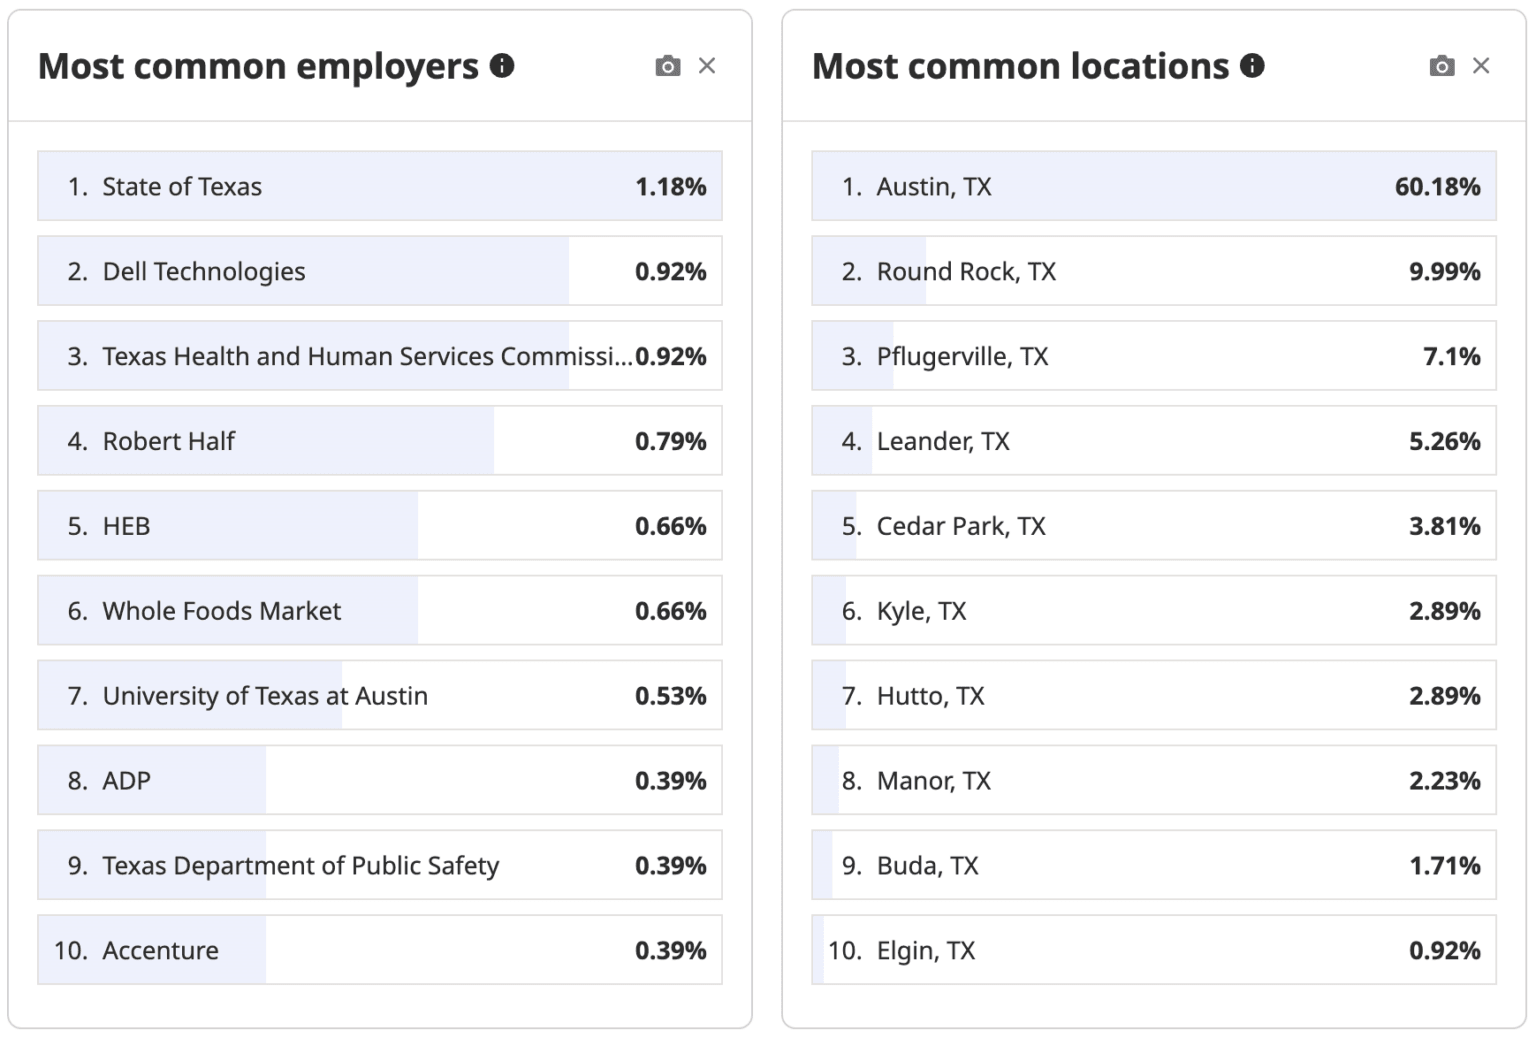Click the Pflugerville, TX location entry

coord(1152,356)
